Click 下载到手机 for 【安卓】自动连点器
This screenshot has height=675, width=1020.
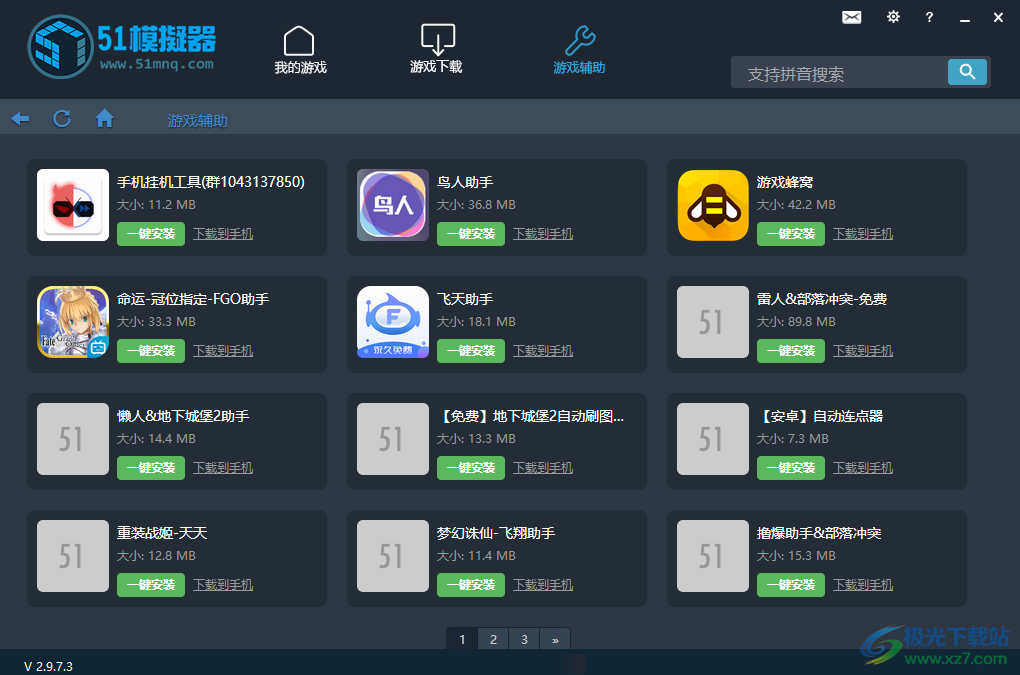point(863,468)
